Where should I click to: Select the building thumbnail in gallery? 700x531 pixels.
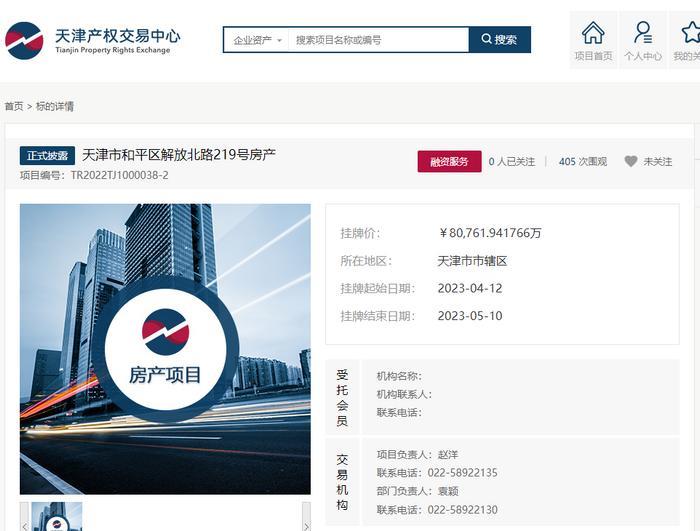tap(57, 517)
